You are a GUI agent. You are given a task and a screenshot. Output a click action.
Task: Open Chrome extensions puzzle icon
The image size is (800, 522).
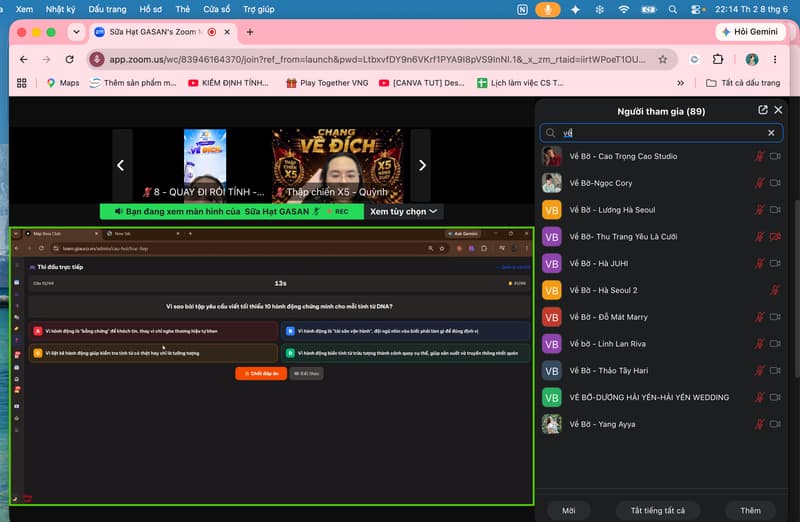(x=718, y=59)
